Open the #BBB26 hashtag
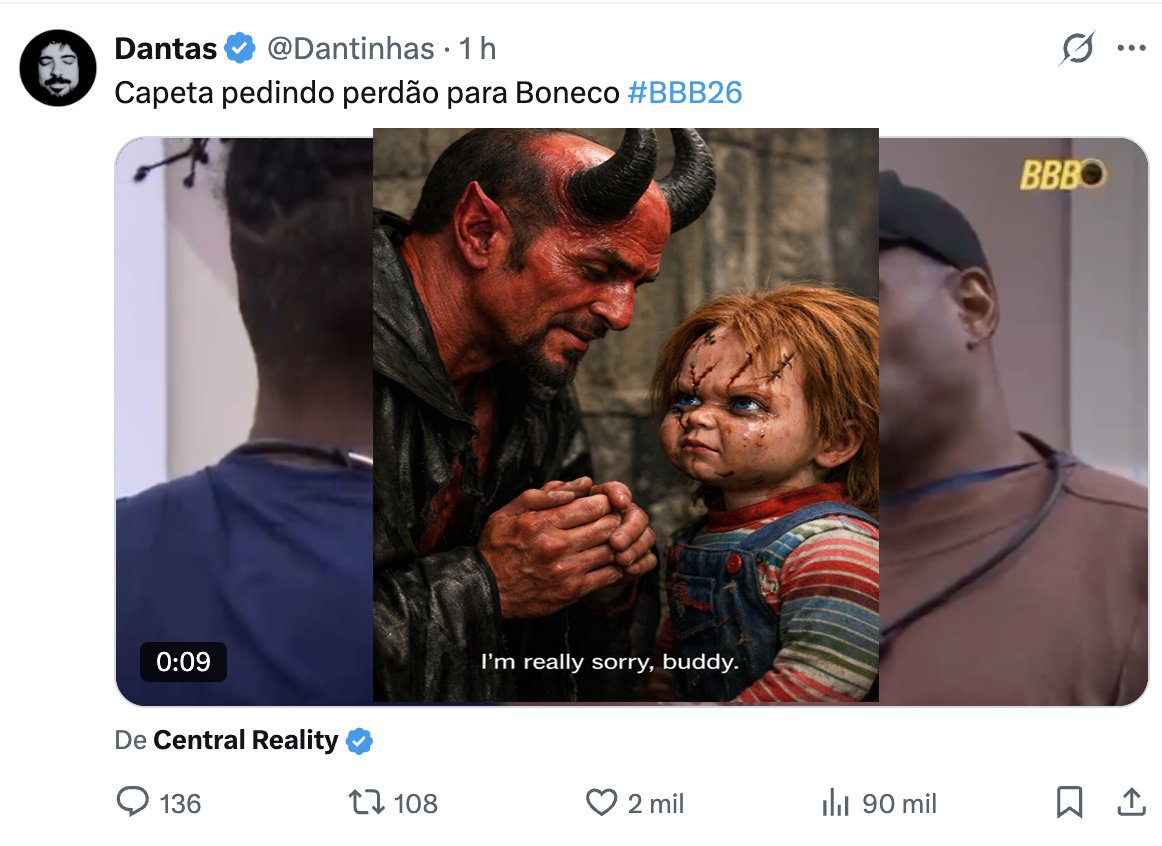The width and height of the screenshot is (1162, 846). 685,93
